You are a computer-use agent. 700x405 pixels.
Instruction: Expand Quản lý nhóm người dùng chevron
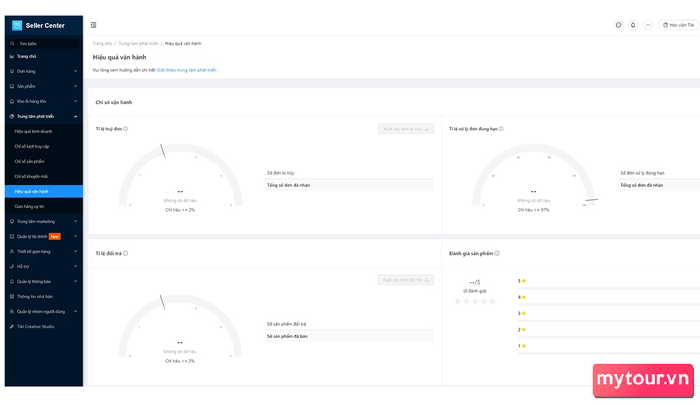pyautogui.click(x=75, y=311)
